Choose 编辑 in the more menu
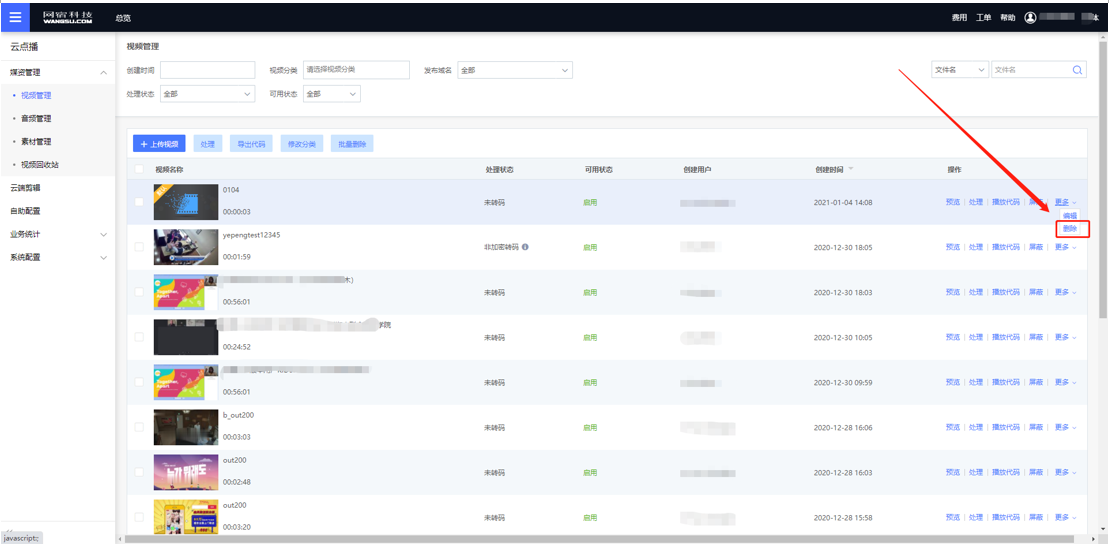Screen dimensions: 1109x548 tap(1070, 215)
